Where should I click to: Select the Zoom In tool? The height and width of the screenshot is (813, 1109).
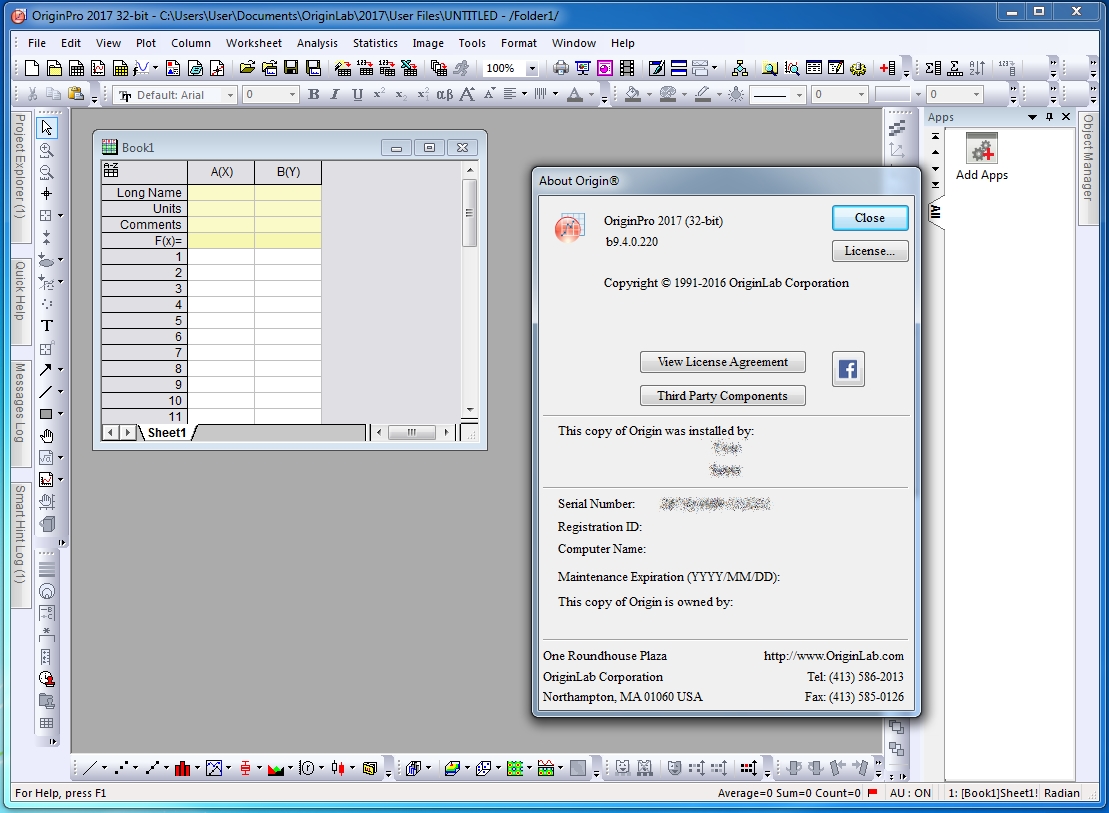[46, 150]
